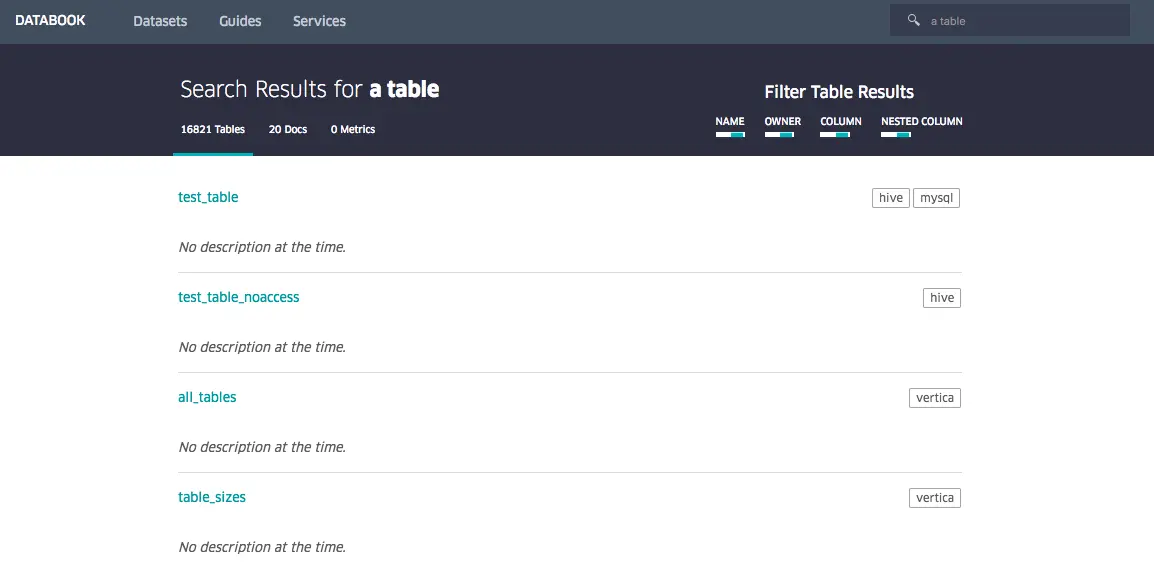The image size is (1154, 571).
Task: Select the 0 Metrics tab
Action: pyautogui.click(x=353, y=129)
